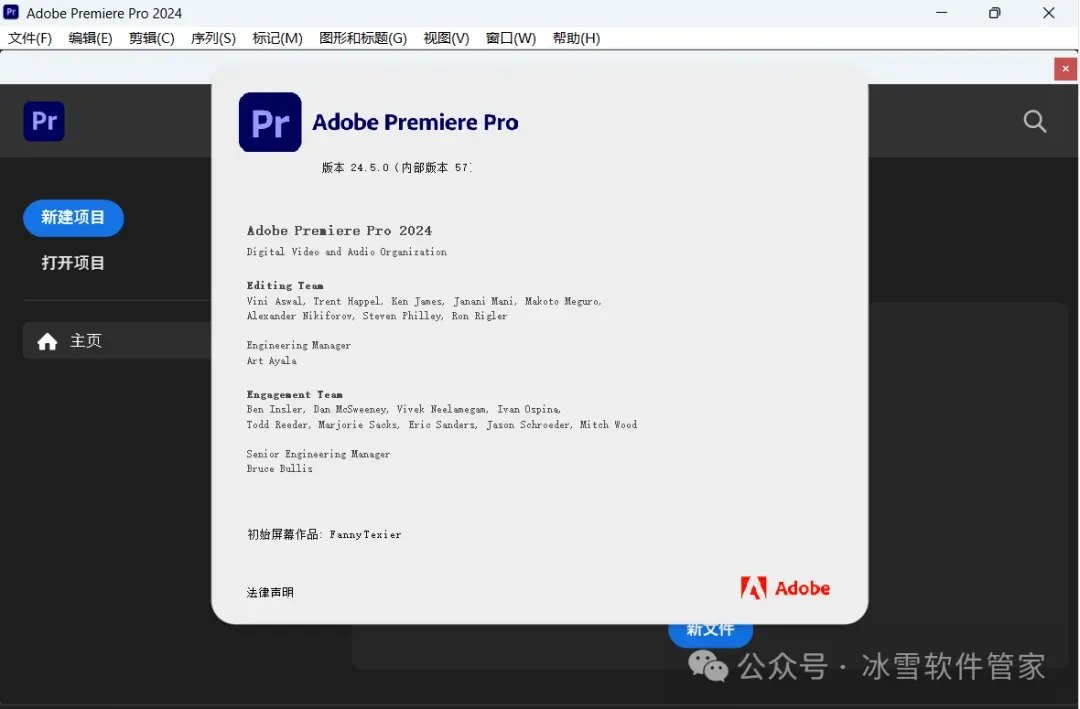Click the 初始屏幕作品: Fanny Texier text

[x=324, y=534]
